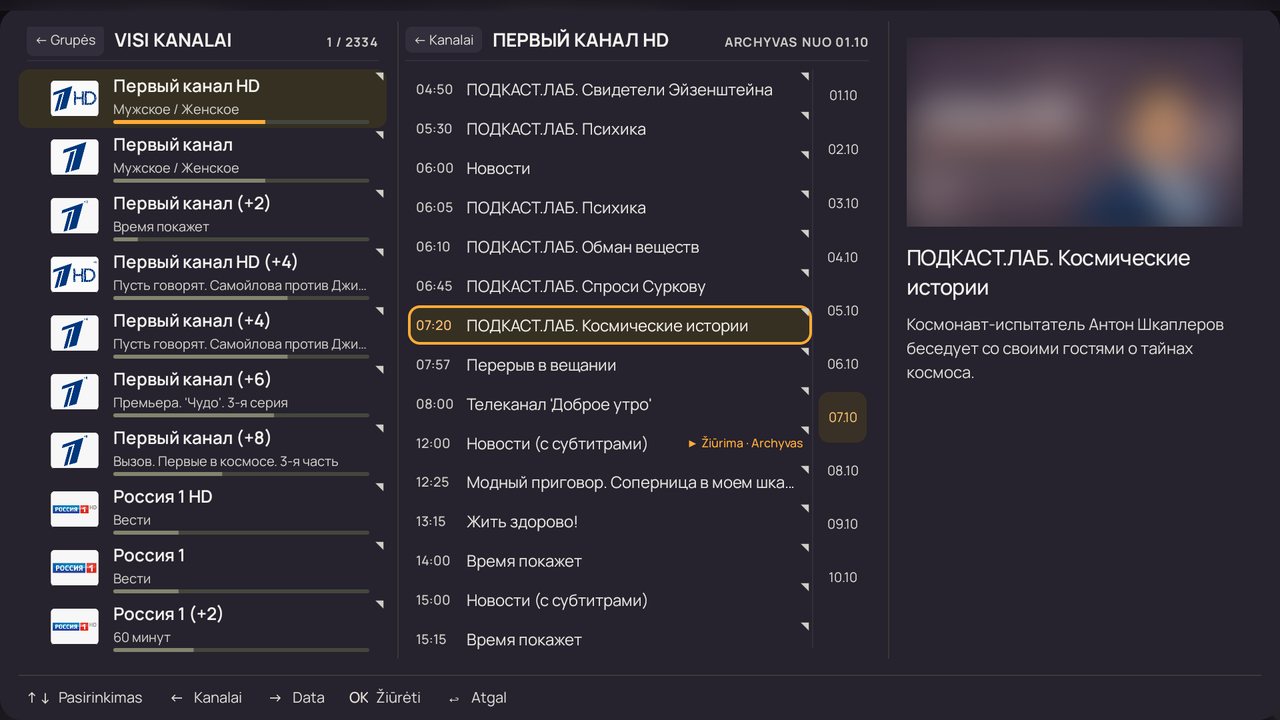The image size is (1280, 720).
Task: Play ПОДКАСТ.ЛАБ. Обмен веществ at 06:10
Action: coord(610,247)
